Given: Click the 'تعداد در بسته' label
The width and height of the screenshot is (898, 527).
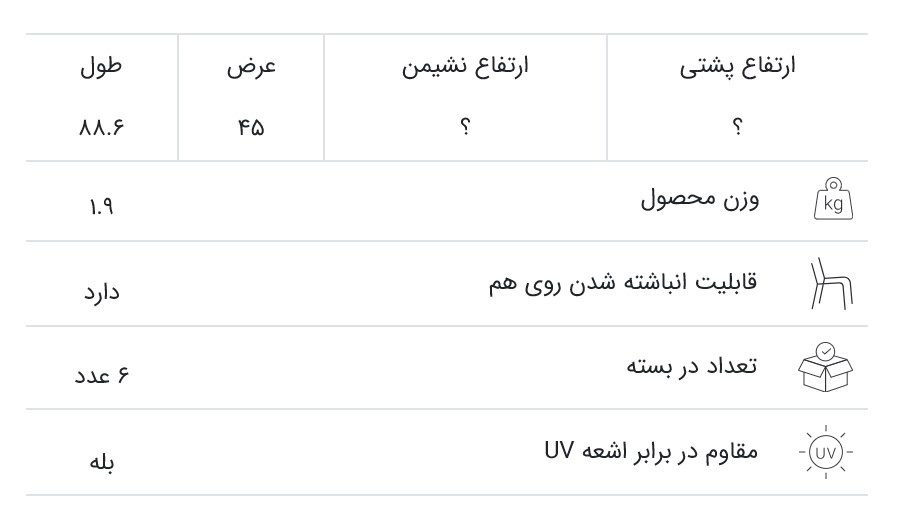Looking at the screenshot, I should pos(692,366).
